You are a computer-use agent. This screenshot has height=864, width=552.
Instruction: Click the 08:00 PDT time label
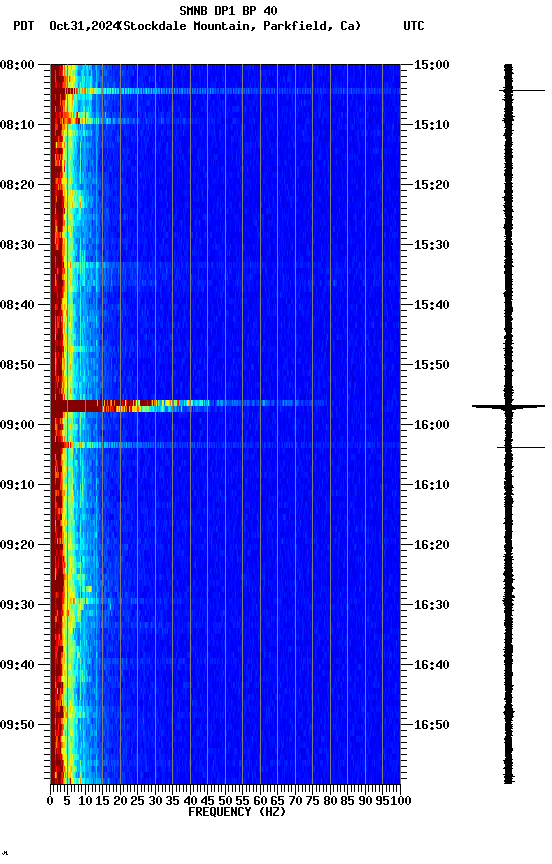(17, 65)
